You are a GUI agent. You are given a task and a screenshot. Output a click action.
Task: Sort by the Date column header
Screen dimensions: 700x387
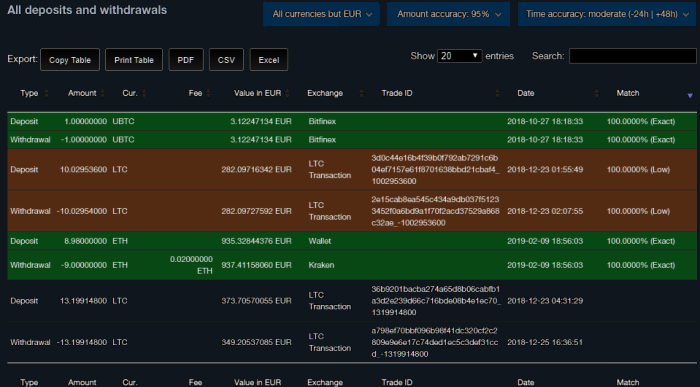point(525,93)
